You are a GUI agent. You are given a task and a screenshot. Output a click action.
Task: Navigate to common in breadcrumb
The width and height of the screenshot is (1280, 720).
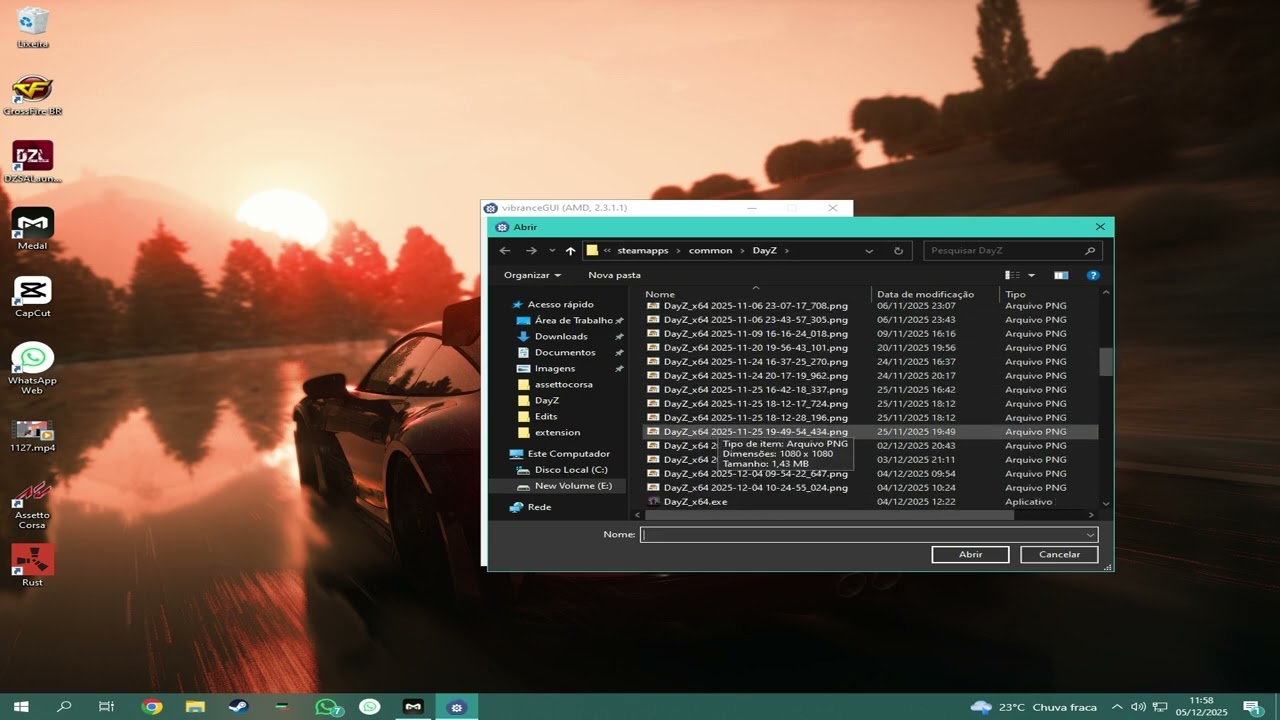[710, 251]
